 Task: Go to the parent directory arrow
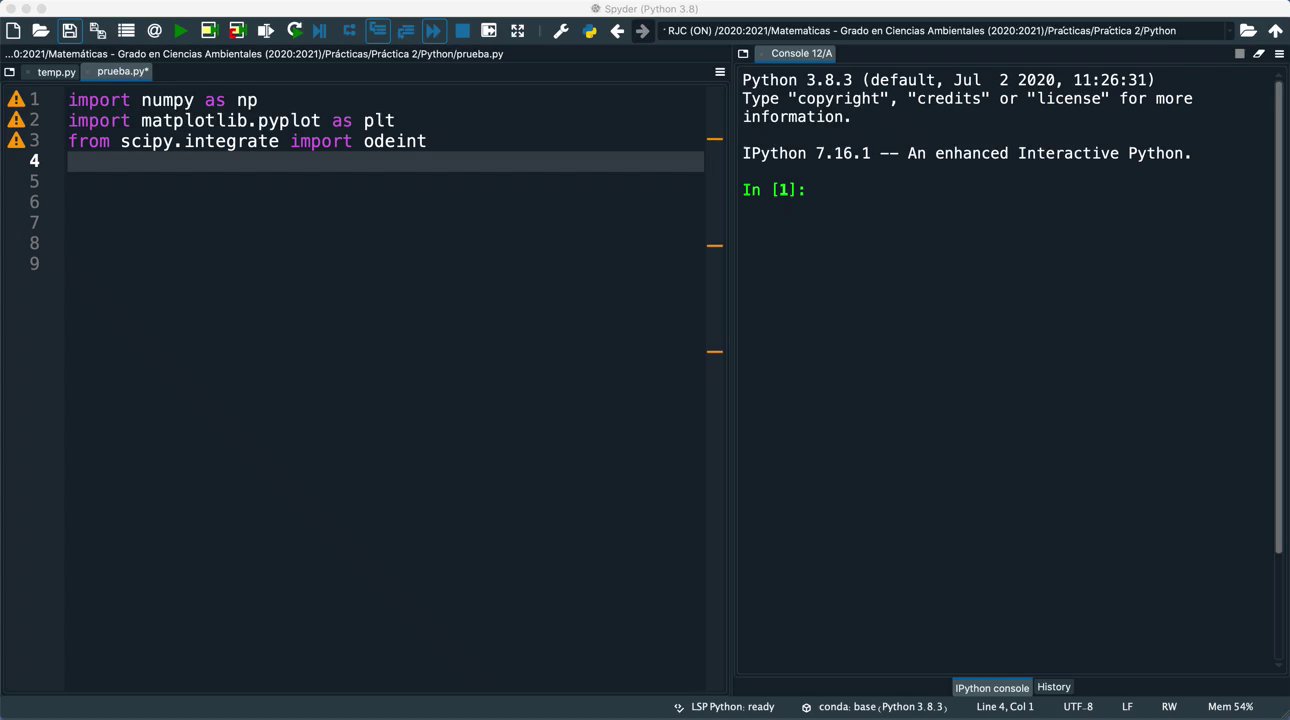point(1275,31)
